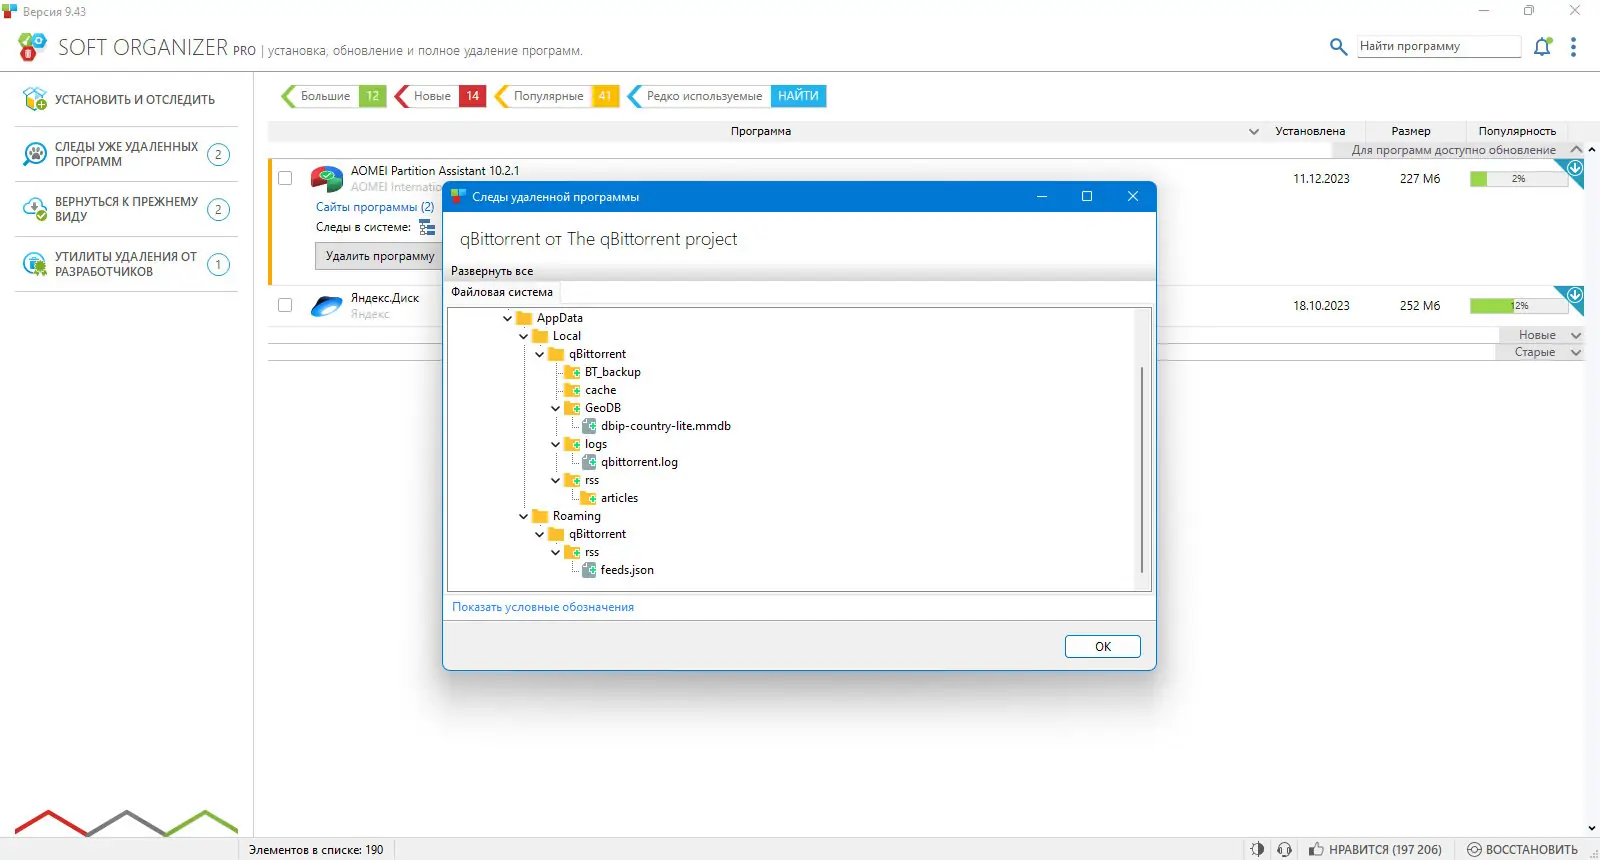This screenshot has height=860, width=1600.
Task: Click the cloud restore-to-previous icon
Action: click(x=35, y=209)
